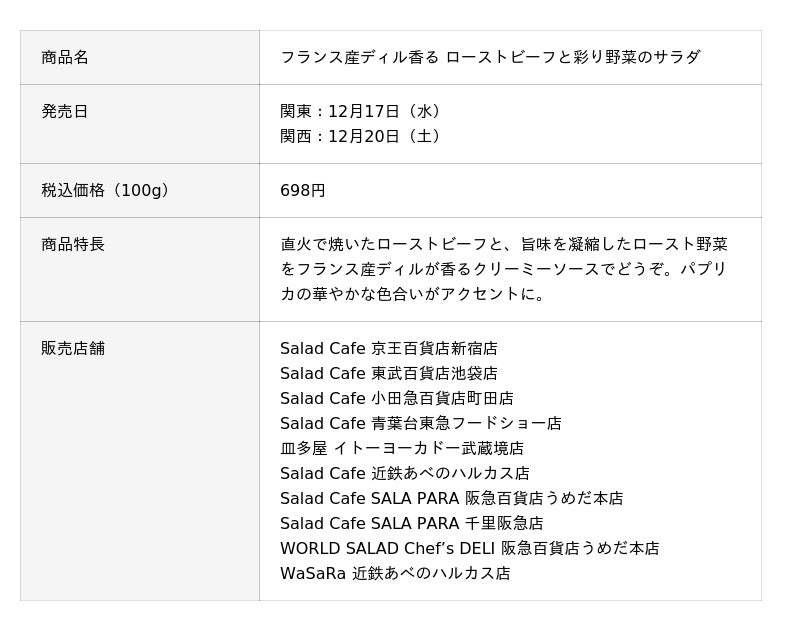Select 皿多屋 イトーヨーカドー武蔵境店 entry
This screenshot has width=800, height=631.
401,448
